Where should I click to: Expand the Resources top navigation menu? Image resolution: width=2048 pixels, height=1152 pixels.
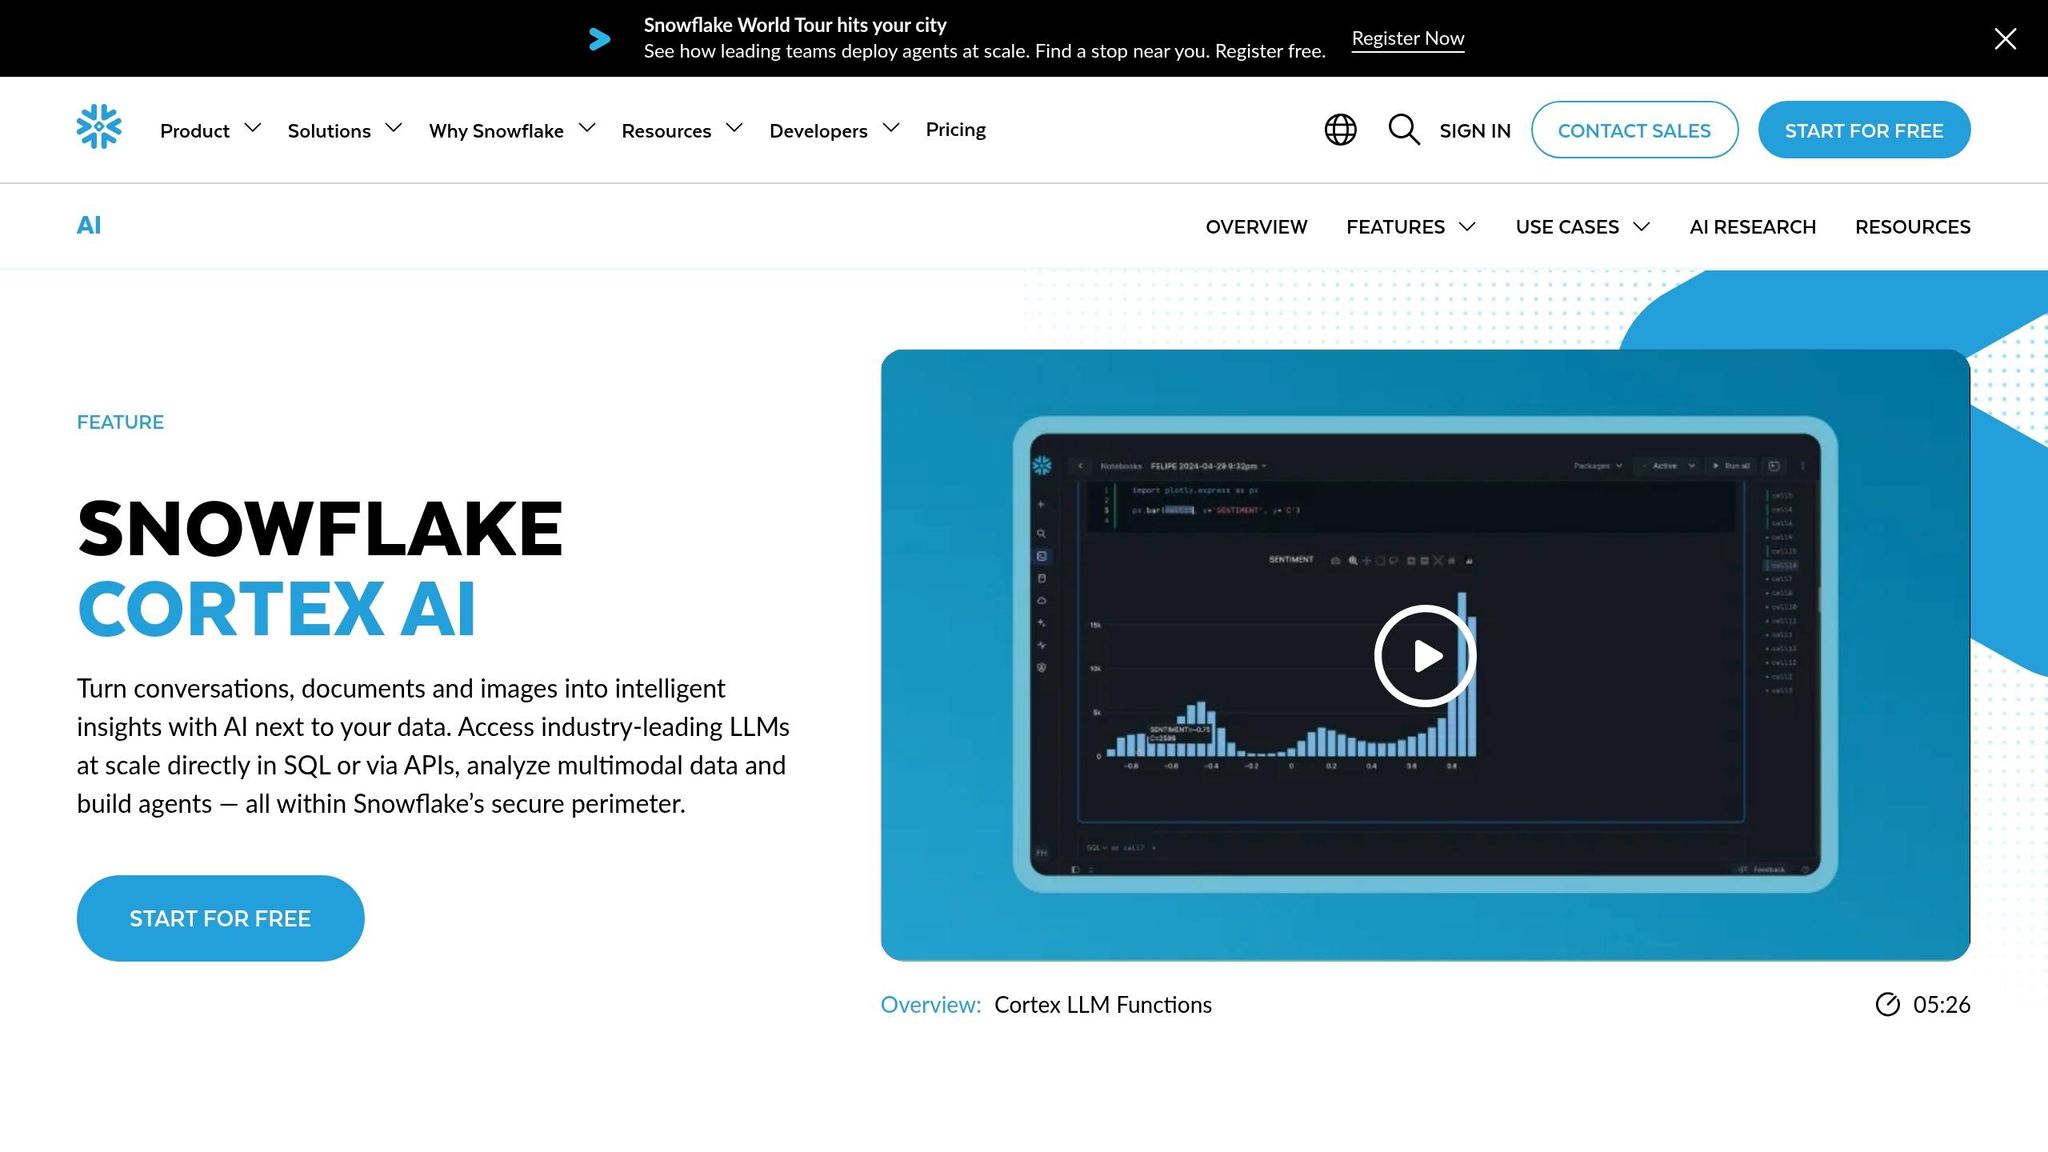(x=682, y=130)
